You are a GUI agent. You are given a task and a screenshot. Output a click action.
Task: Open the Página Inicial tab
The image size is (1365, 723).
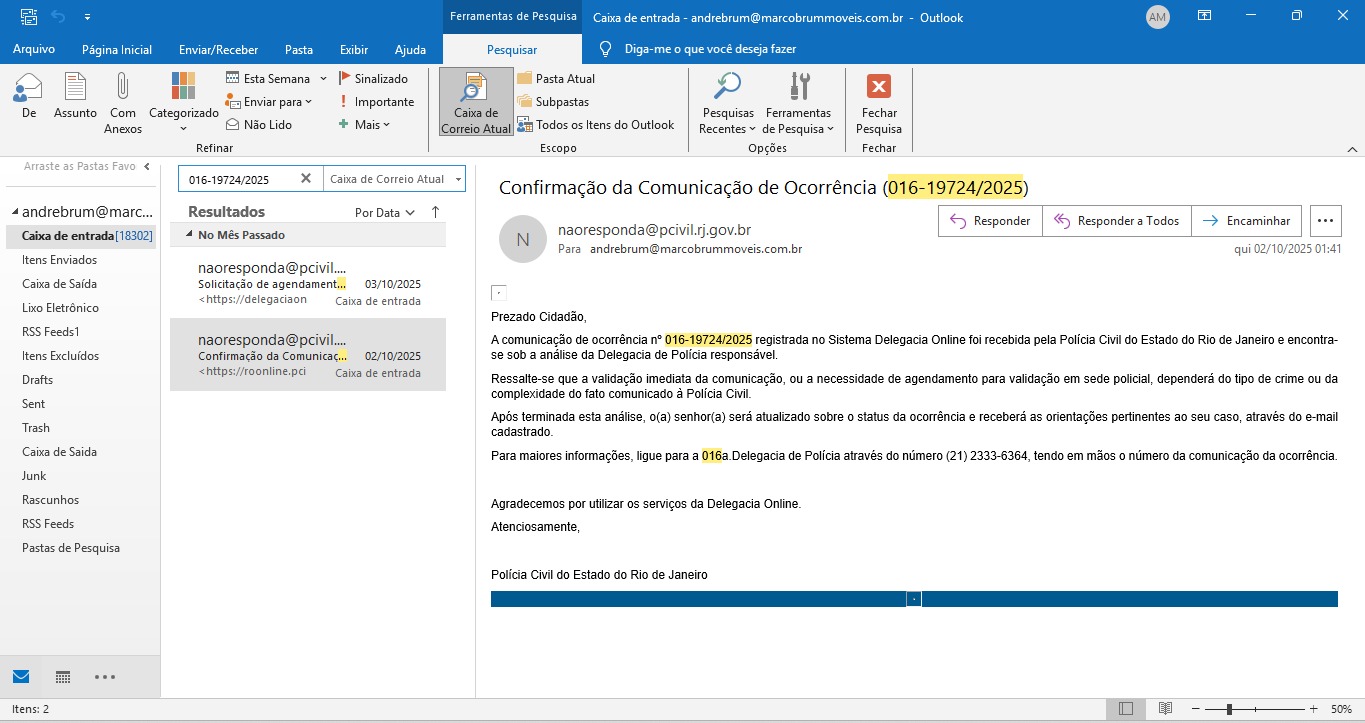click(117, 50)
